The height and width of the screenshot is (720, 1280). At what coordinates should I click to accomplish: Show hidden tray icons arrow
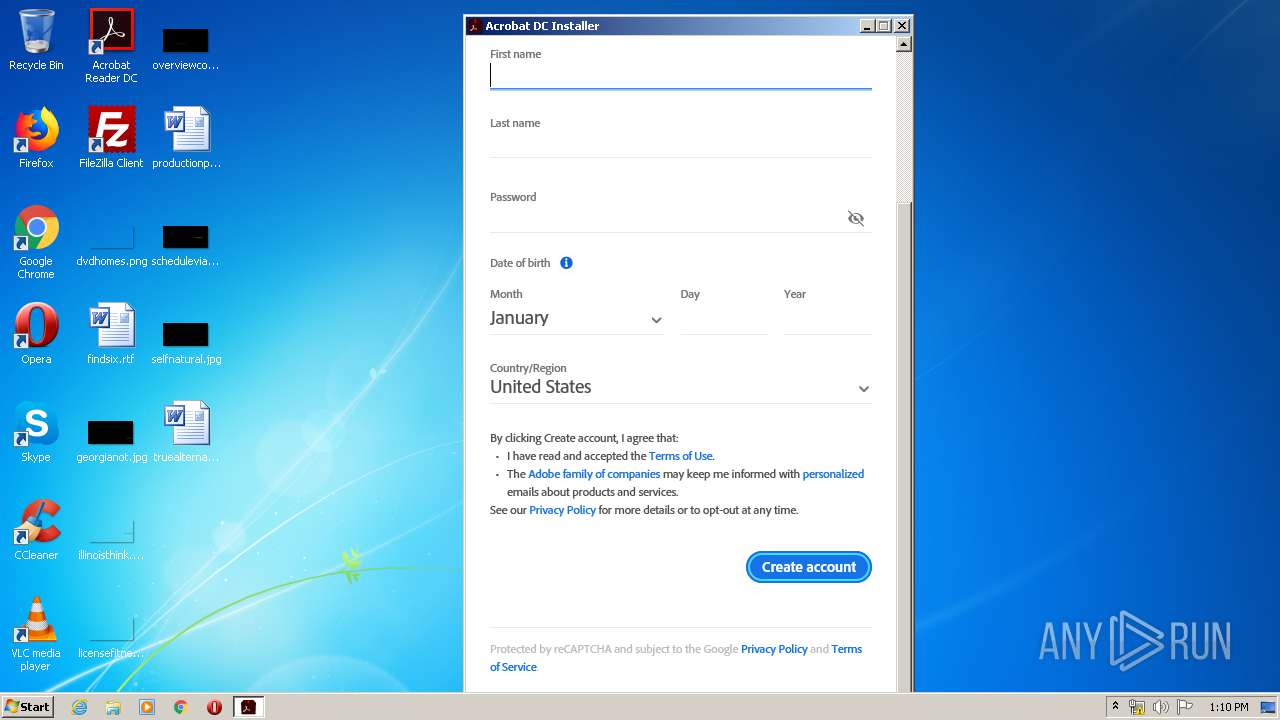tap(1115, 707)
